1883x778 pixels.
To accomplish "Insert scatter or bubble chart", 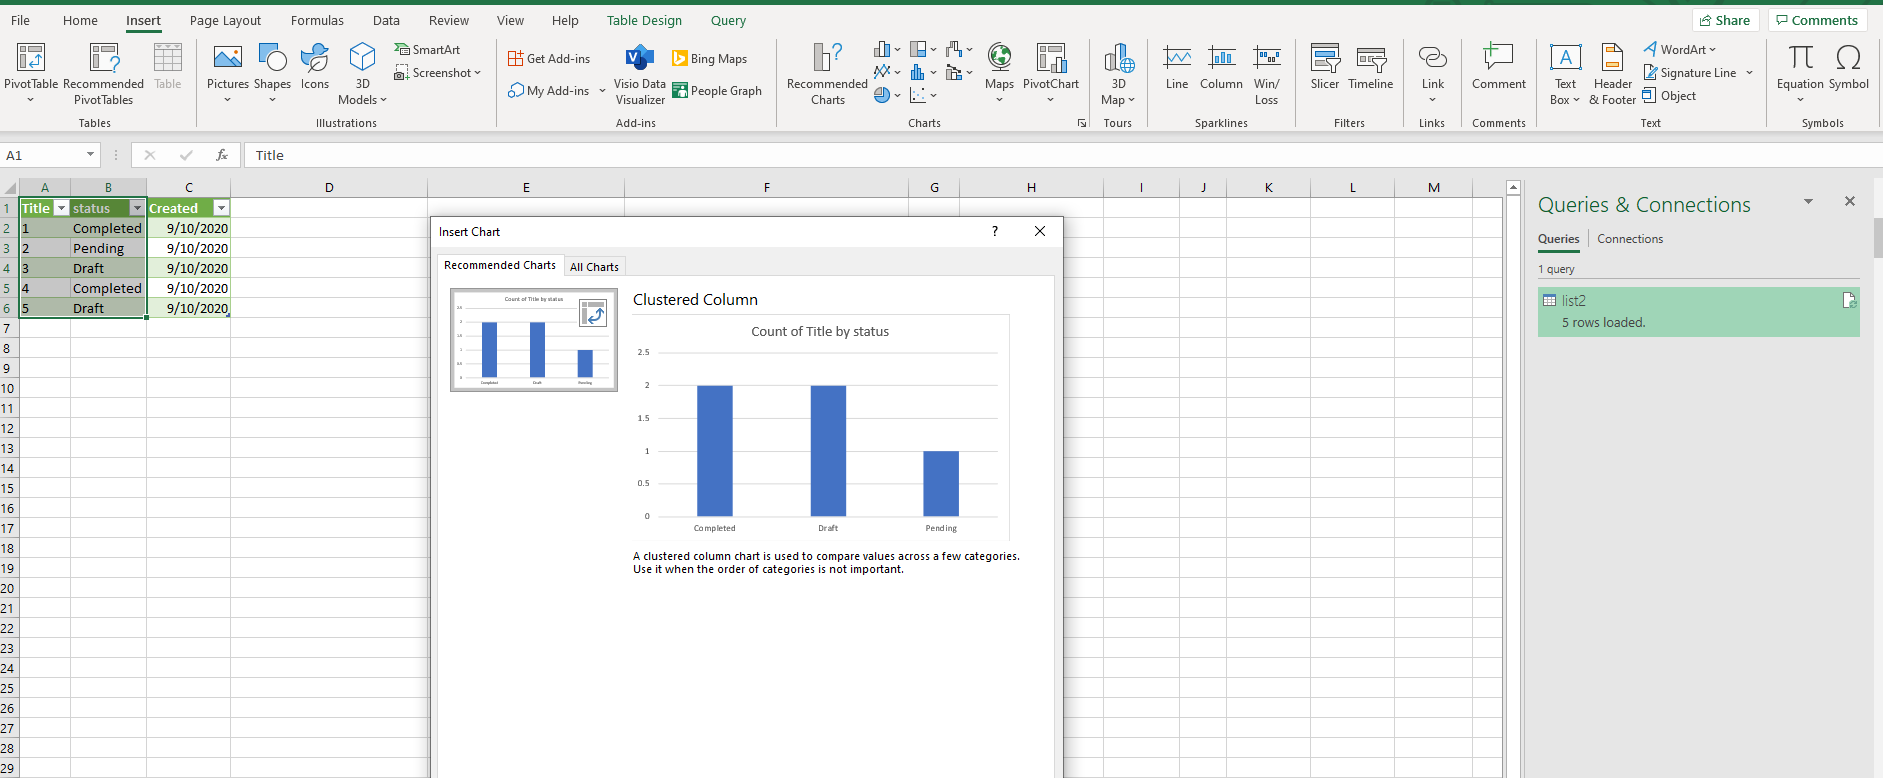I will pos(923,95).
